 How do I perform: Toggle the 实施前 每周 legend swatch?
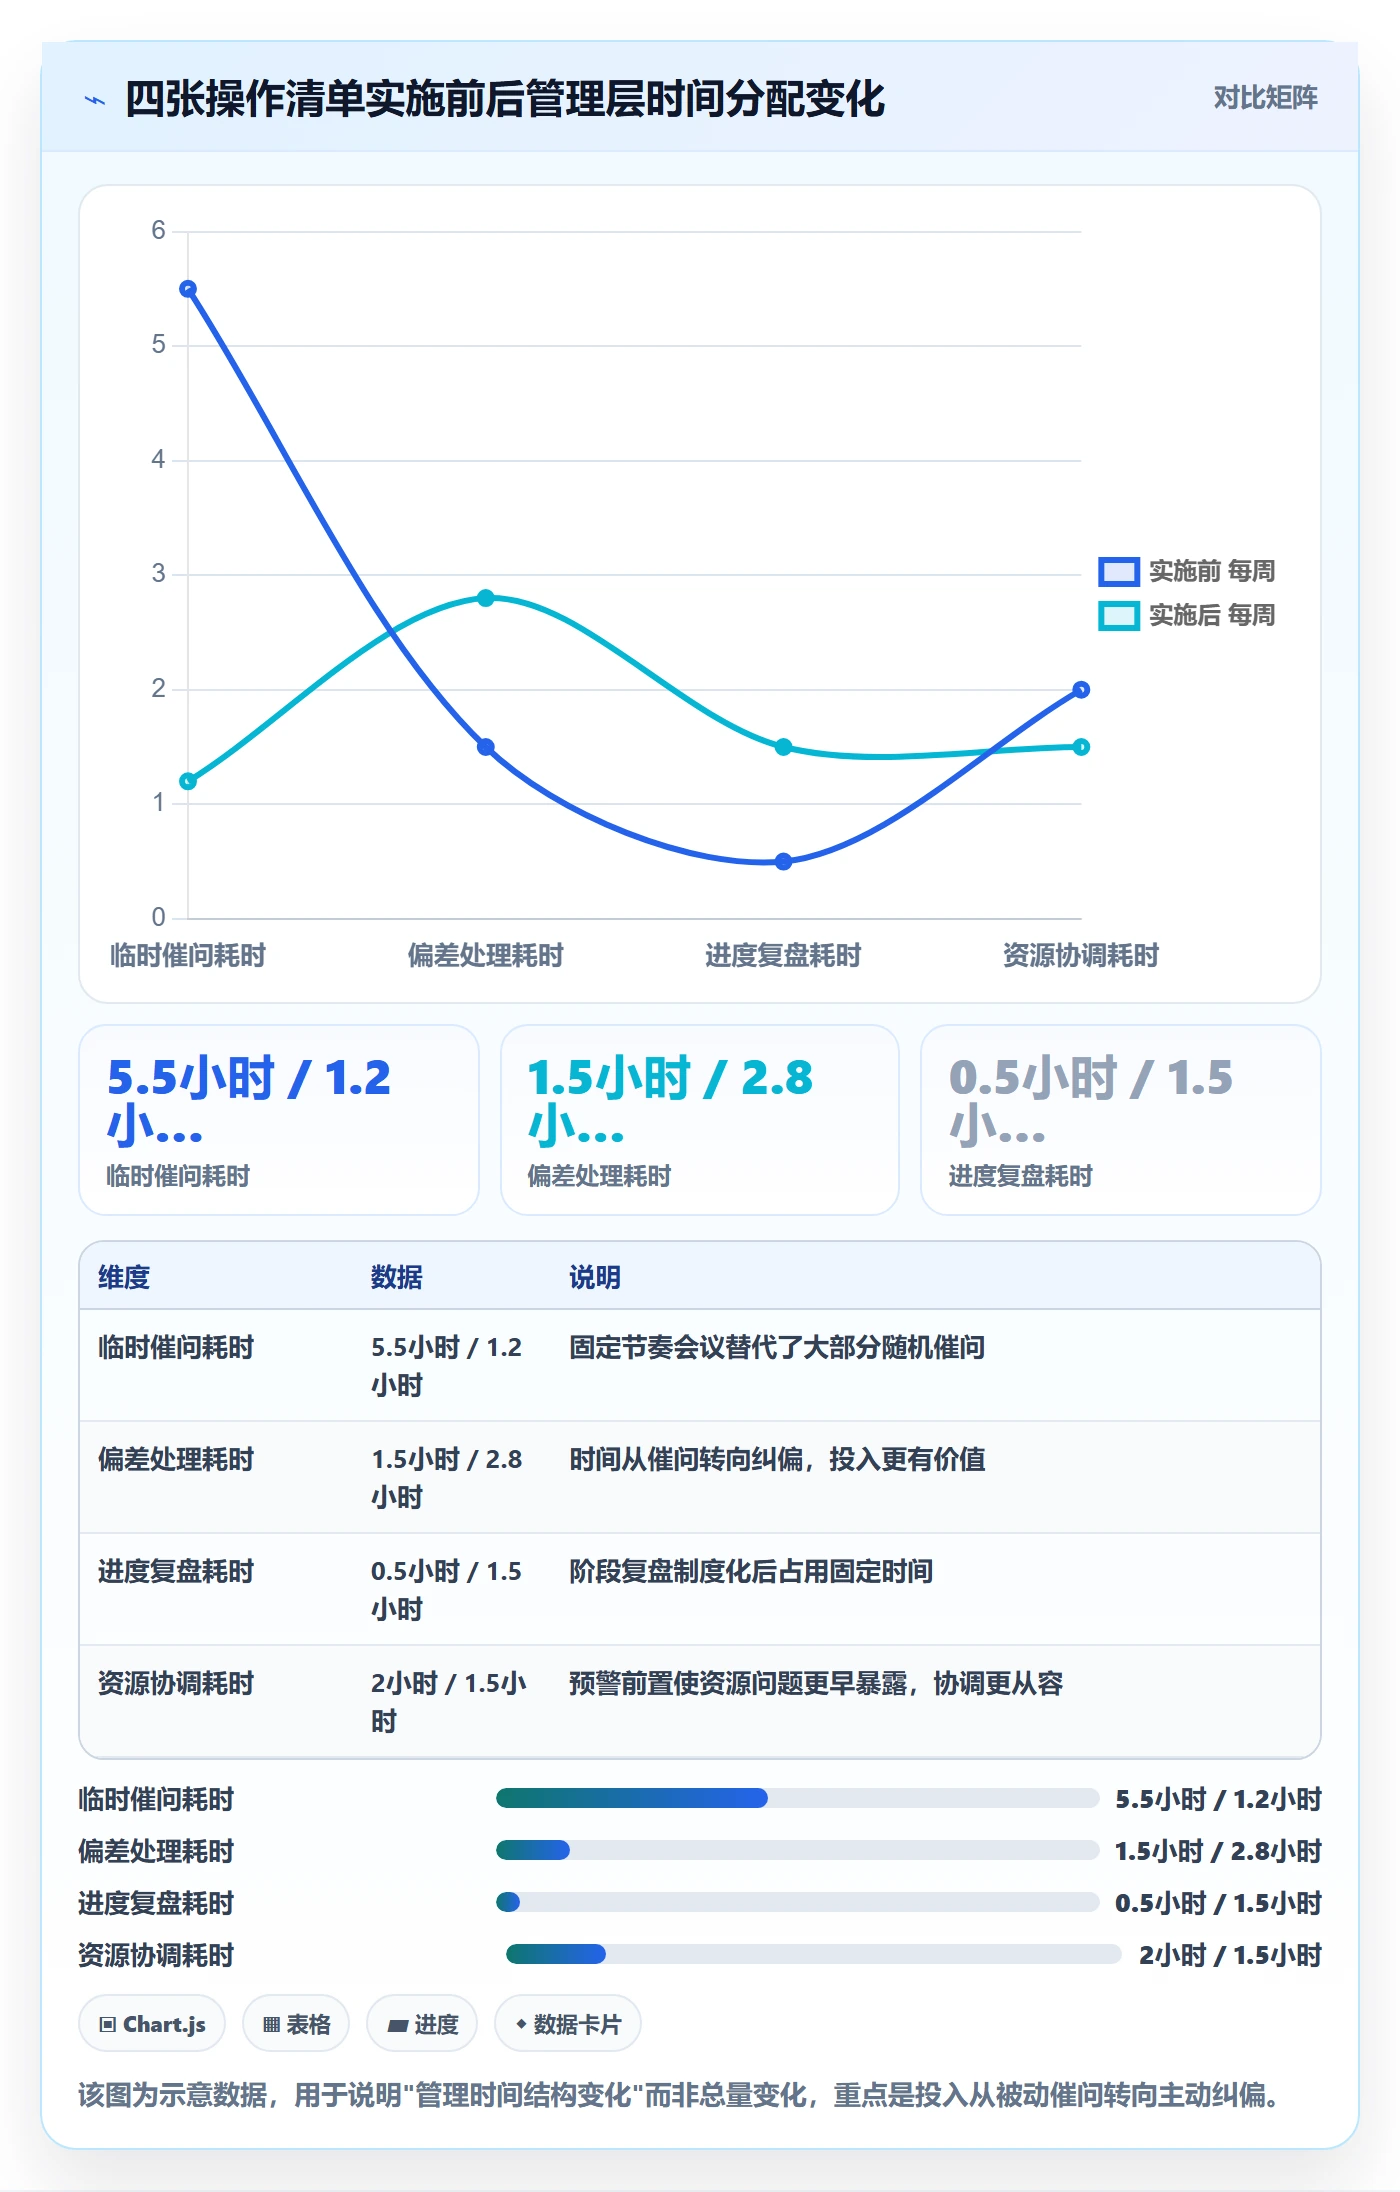click(x=1118, y=571)
